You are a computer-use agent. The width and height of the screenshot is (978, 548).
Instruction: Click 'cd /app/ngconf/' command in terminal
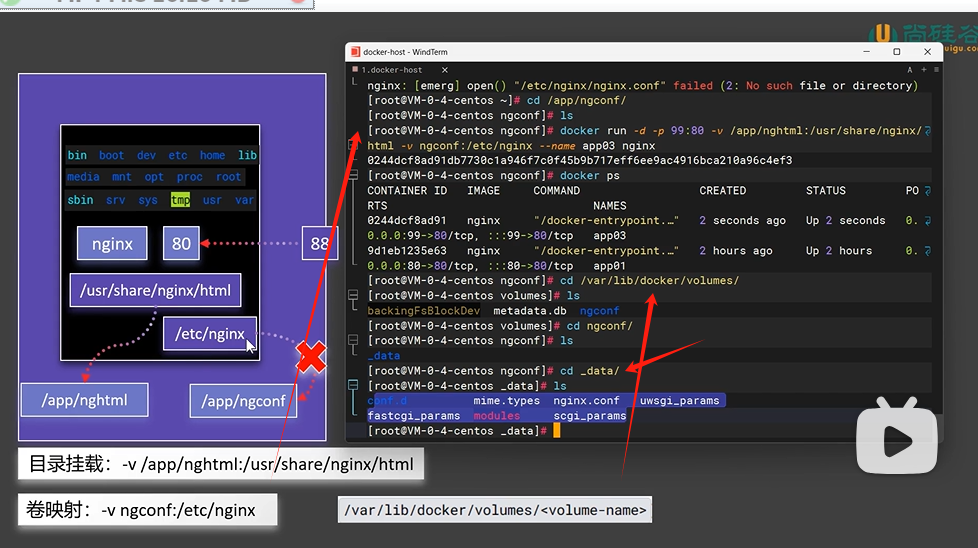point(576,100)
